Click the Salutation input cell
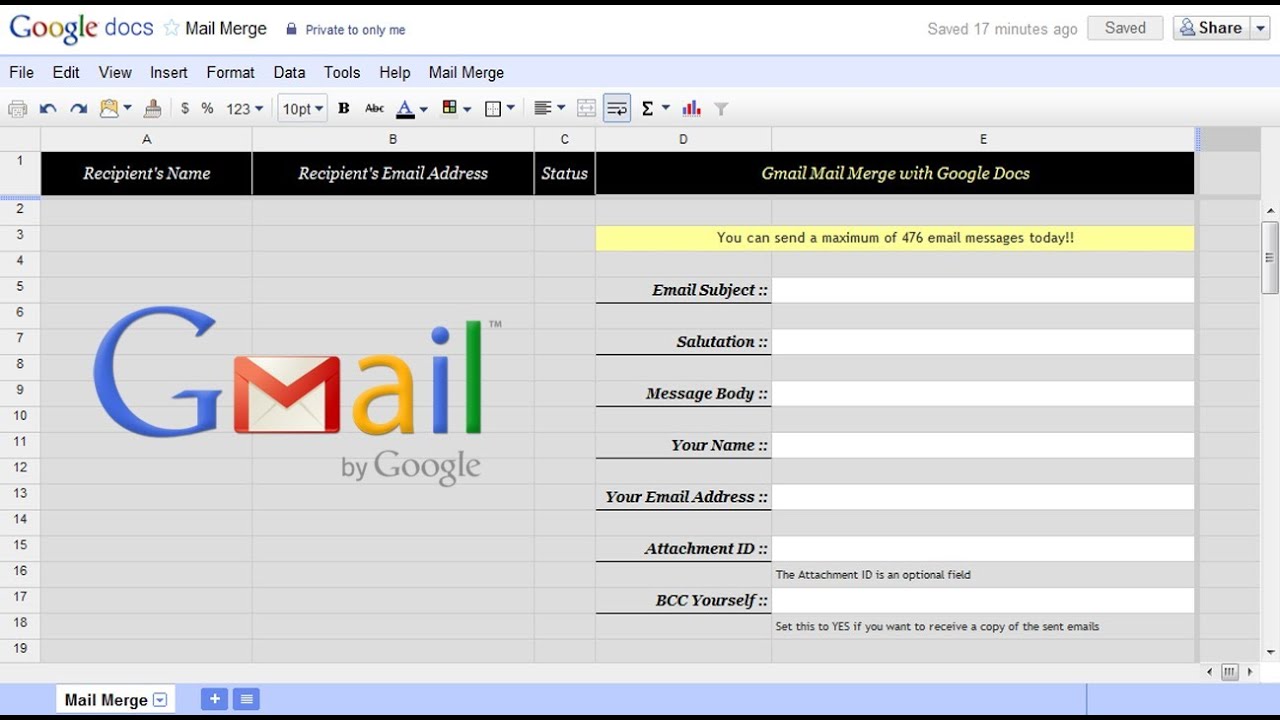1280x720 pixels. (x=983, y=342)
